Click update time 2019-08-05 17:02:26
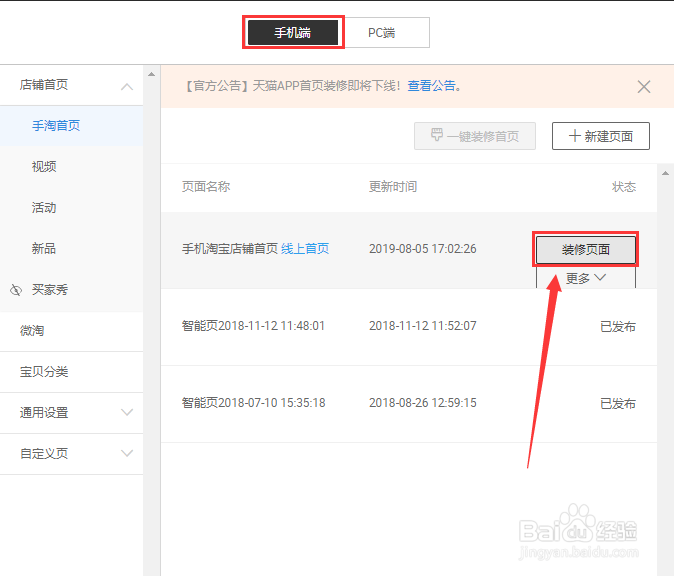 423,249
